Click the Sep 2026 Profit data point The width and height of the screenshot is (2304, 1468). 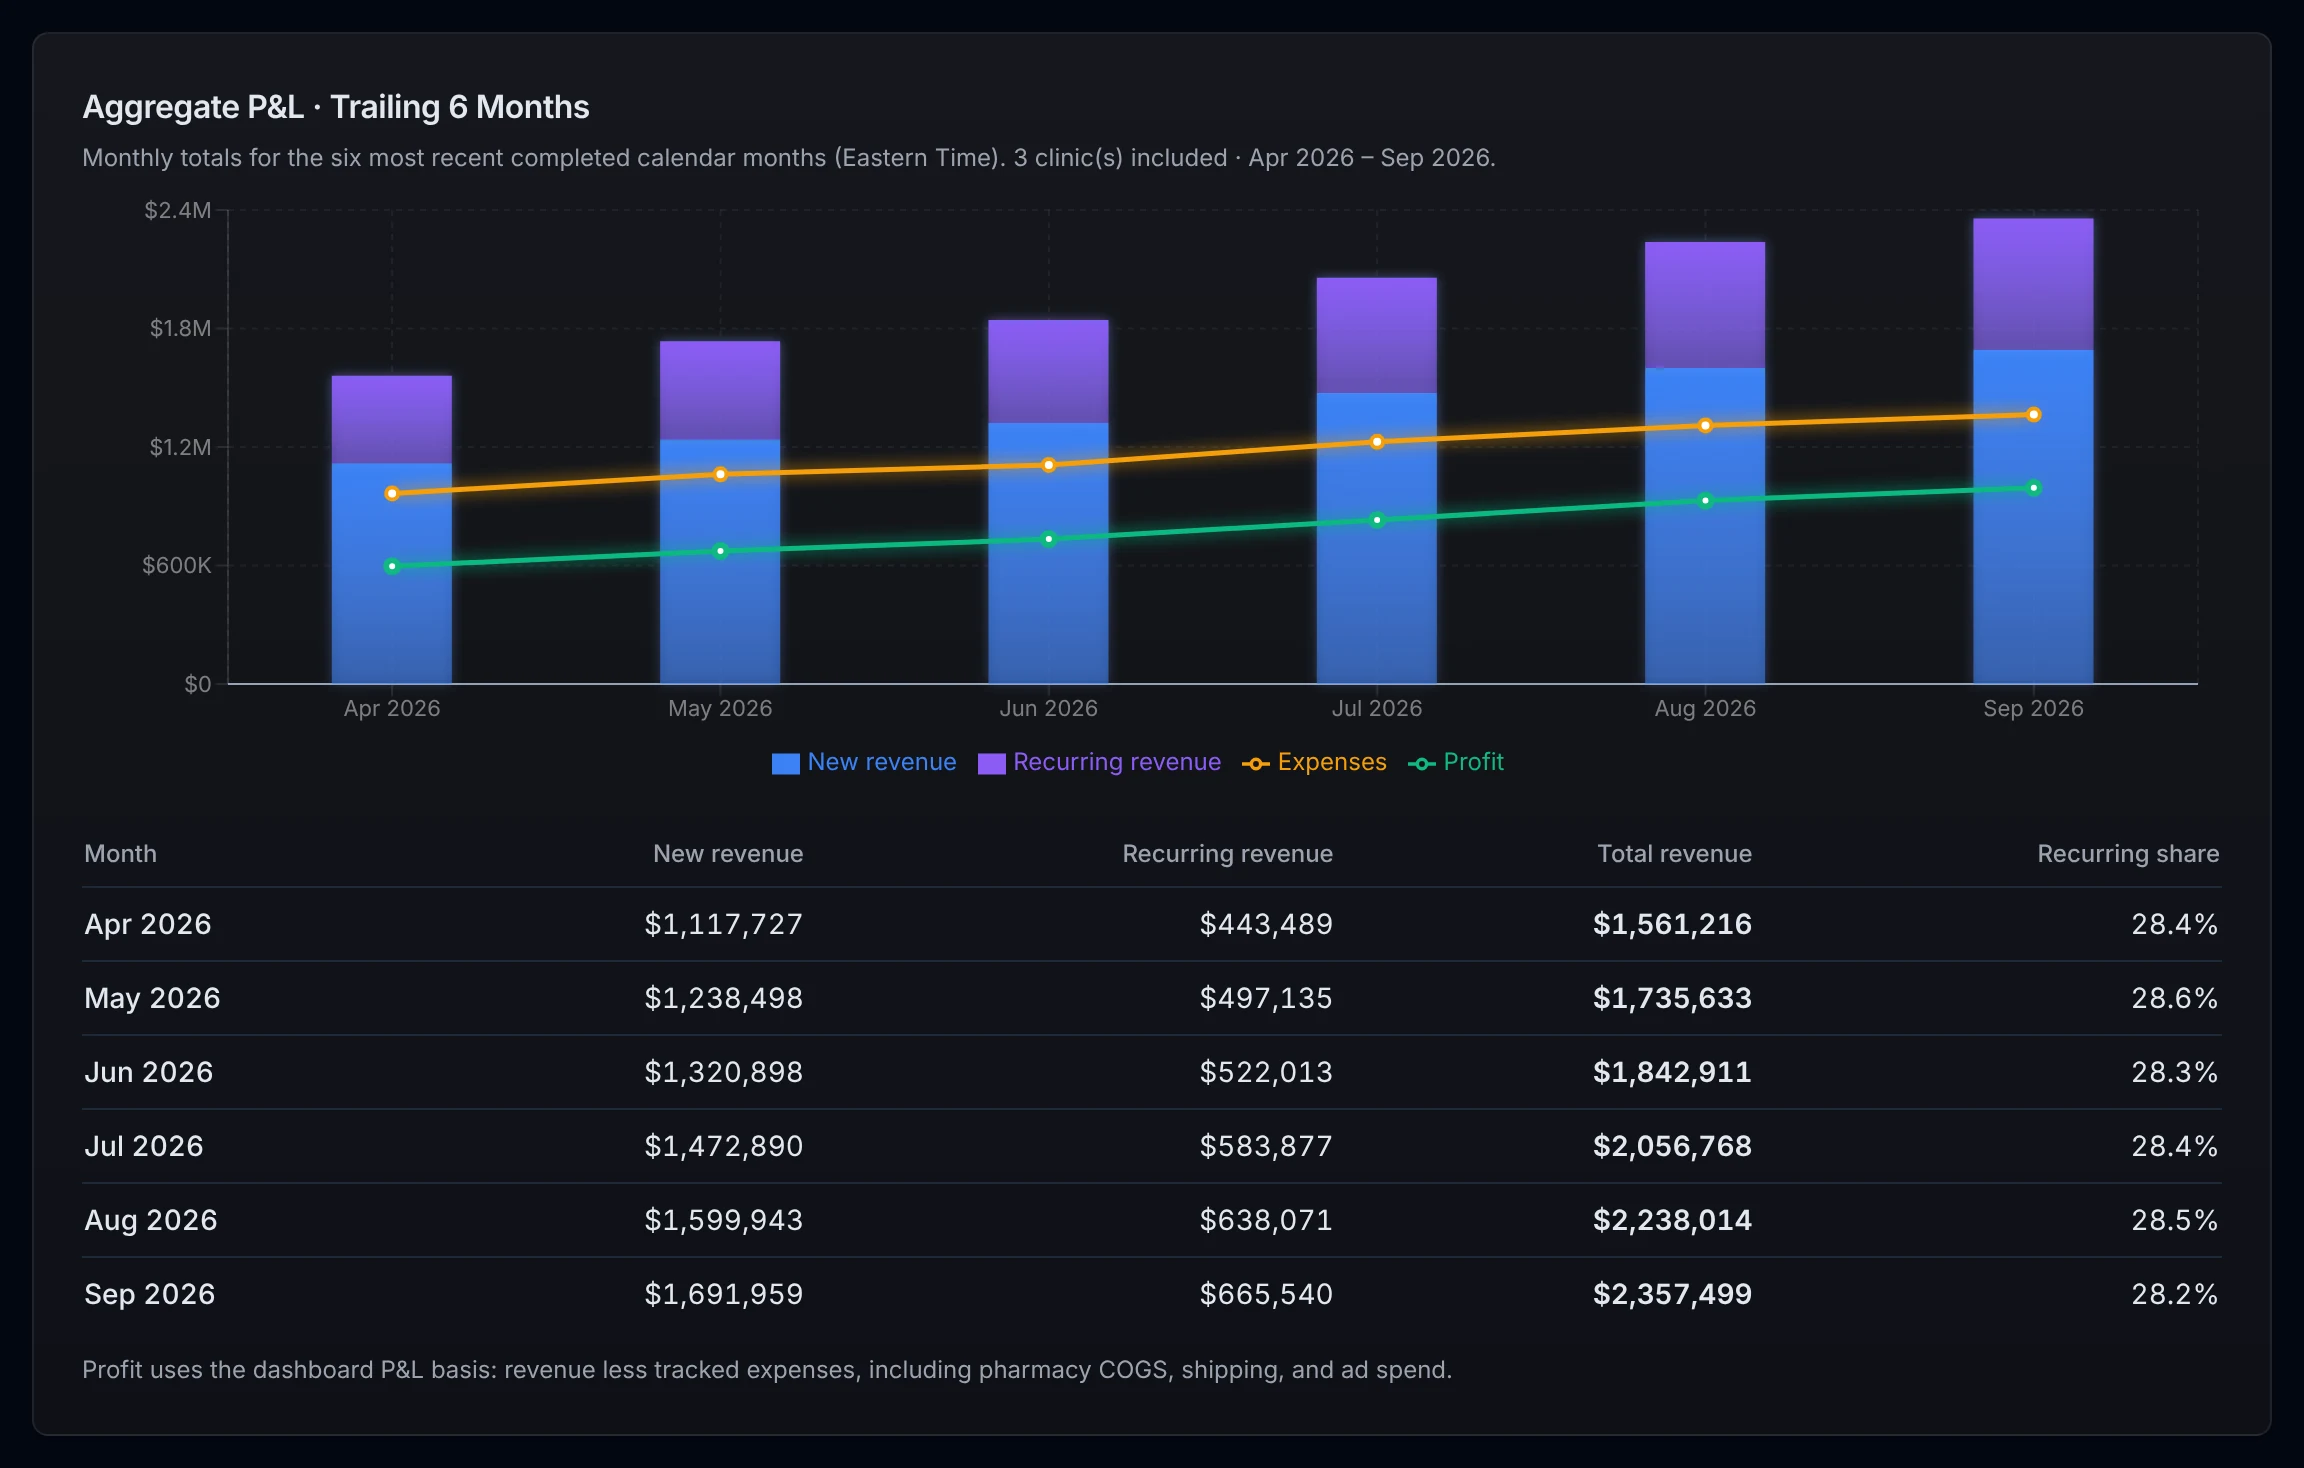[x=2033, y=488]
